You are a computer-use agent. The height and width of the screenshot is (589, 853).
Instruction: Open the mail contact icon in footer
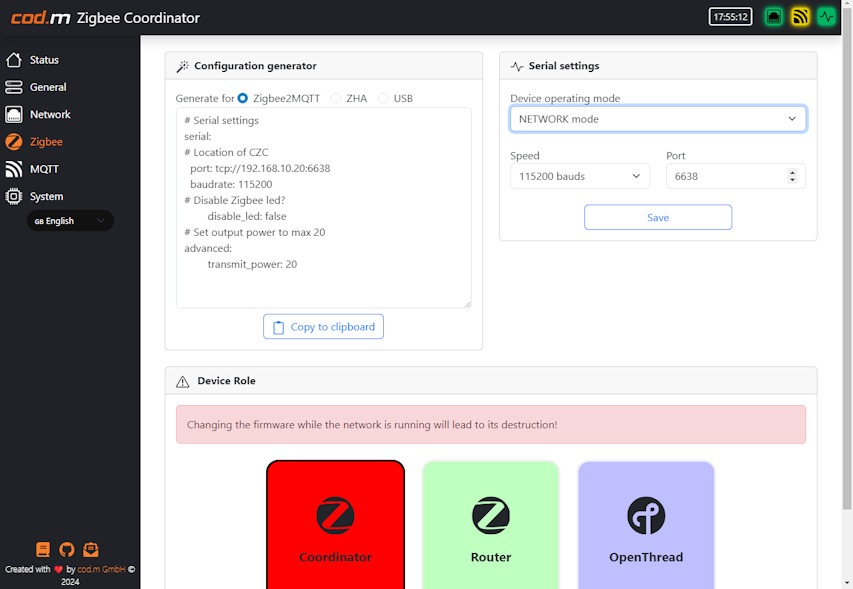(91, 549)
